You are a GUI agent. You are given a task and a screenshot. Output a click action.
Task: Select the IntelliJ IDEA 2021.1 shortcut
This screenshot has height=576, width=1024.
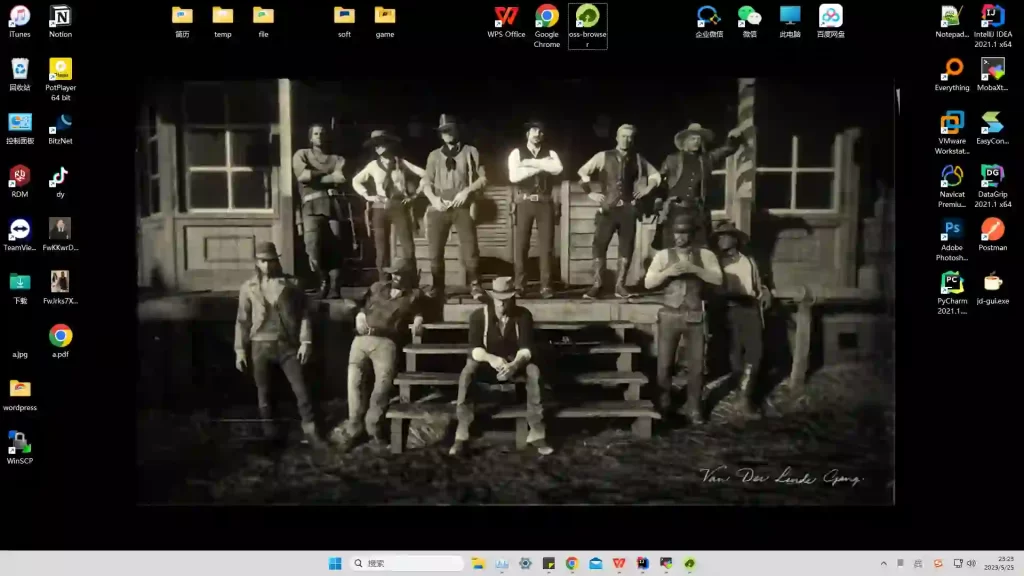point(993,27)
